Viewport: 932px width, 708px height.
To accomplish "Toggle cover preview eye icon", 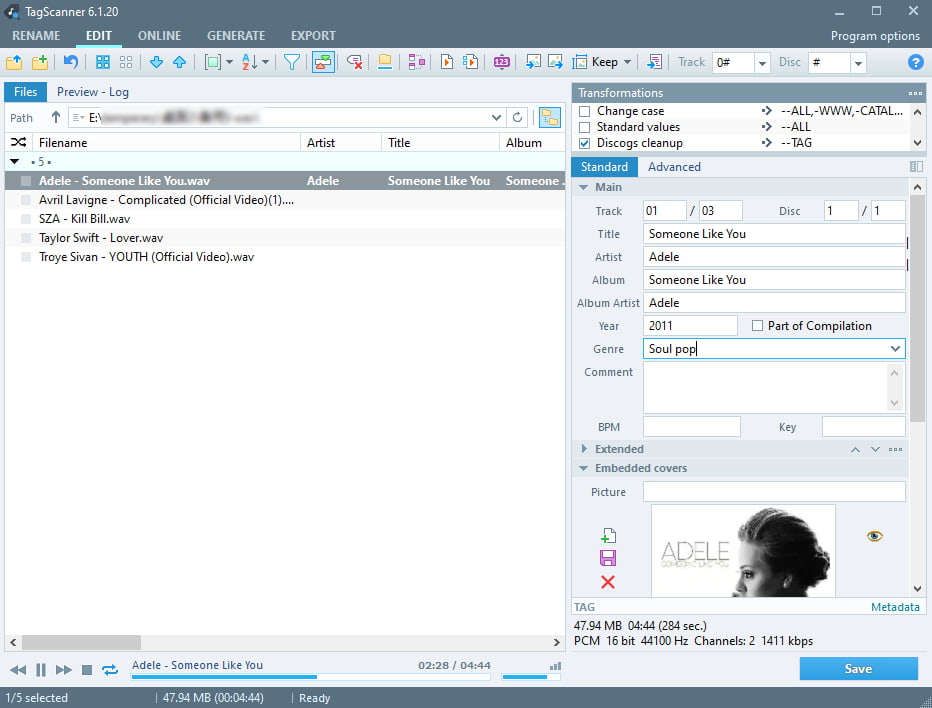I will point(874,536).
